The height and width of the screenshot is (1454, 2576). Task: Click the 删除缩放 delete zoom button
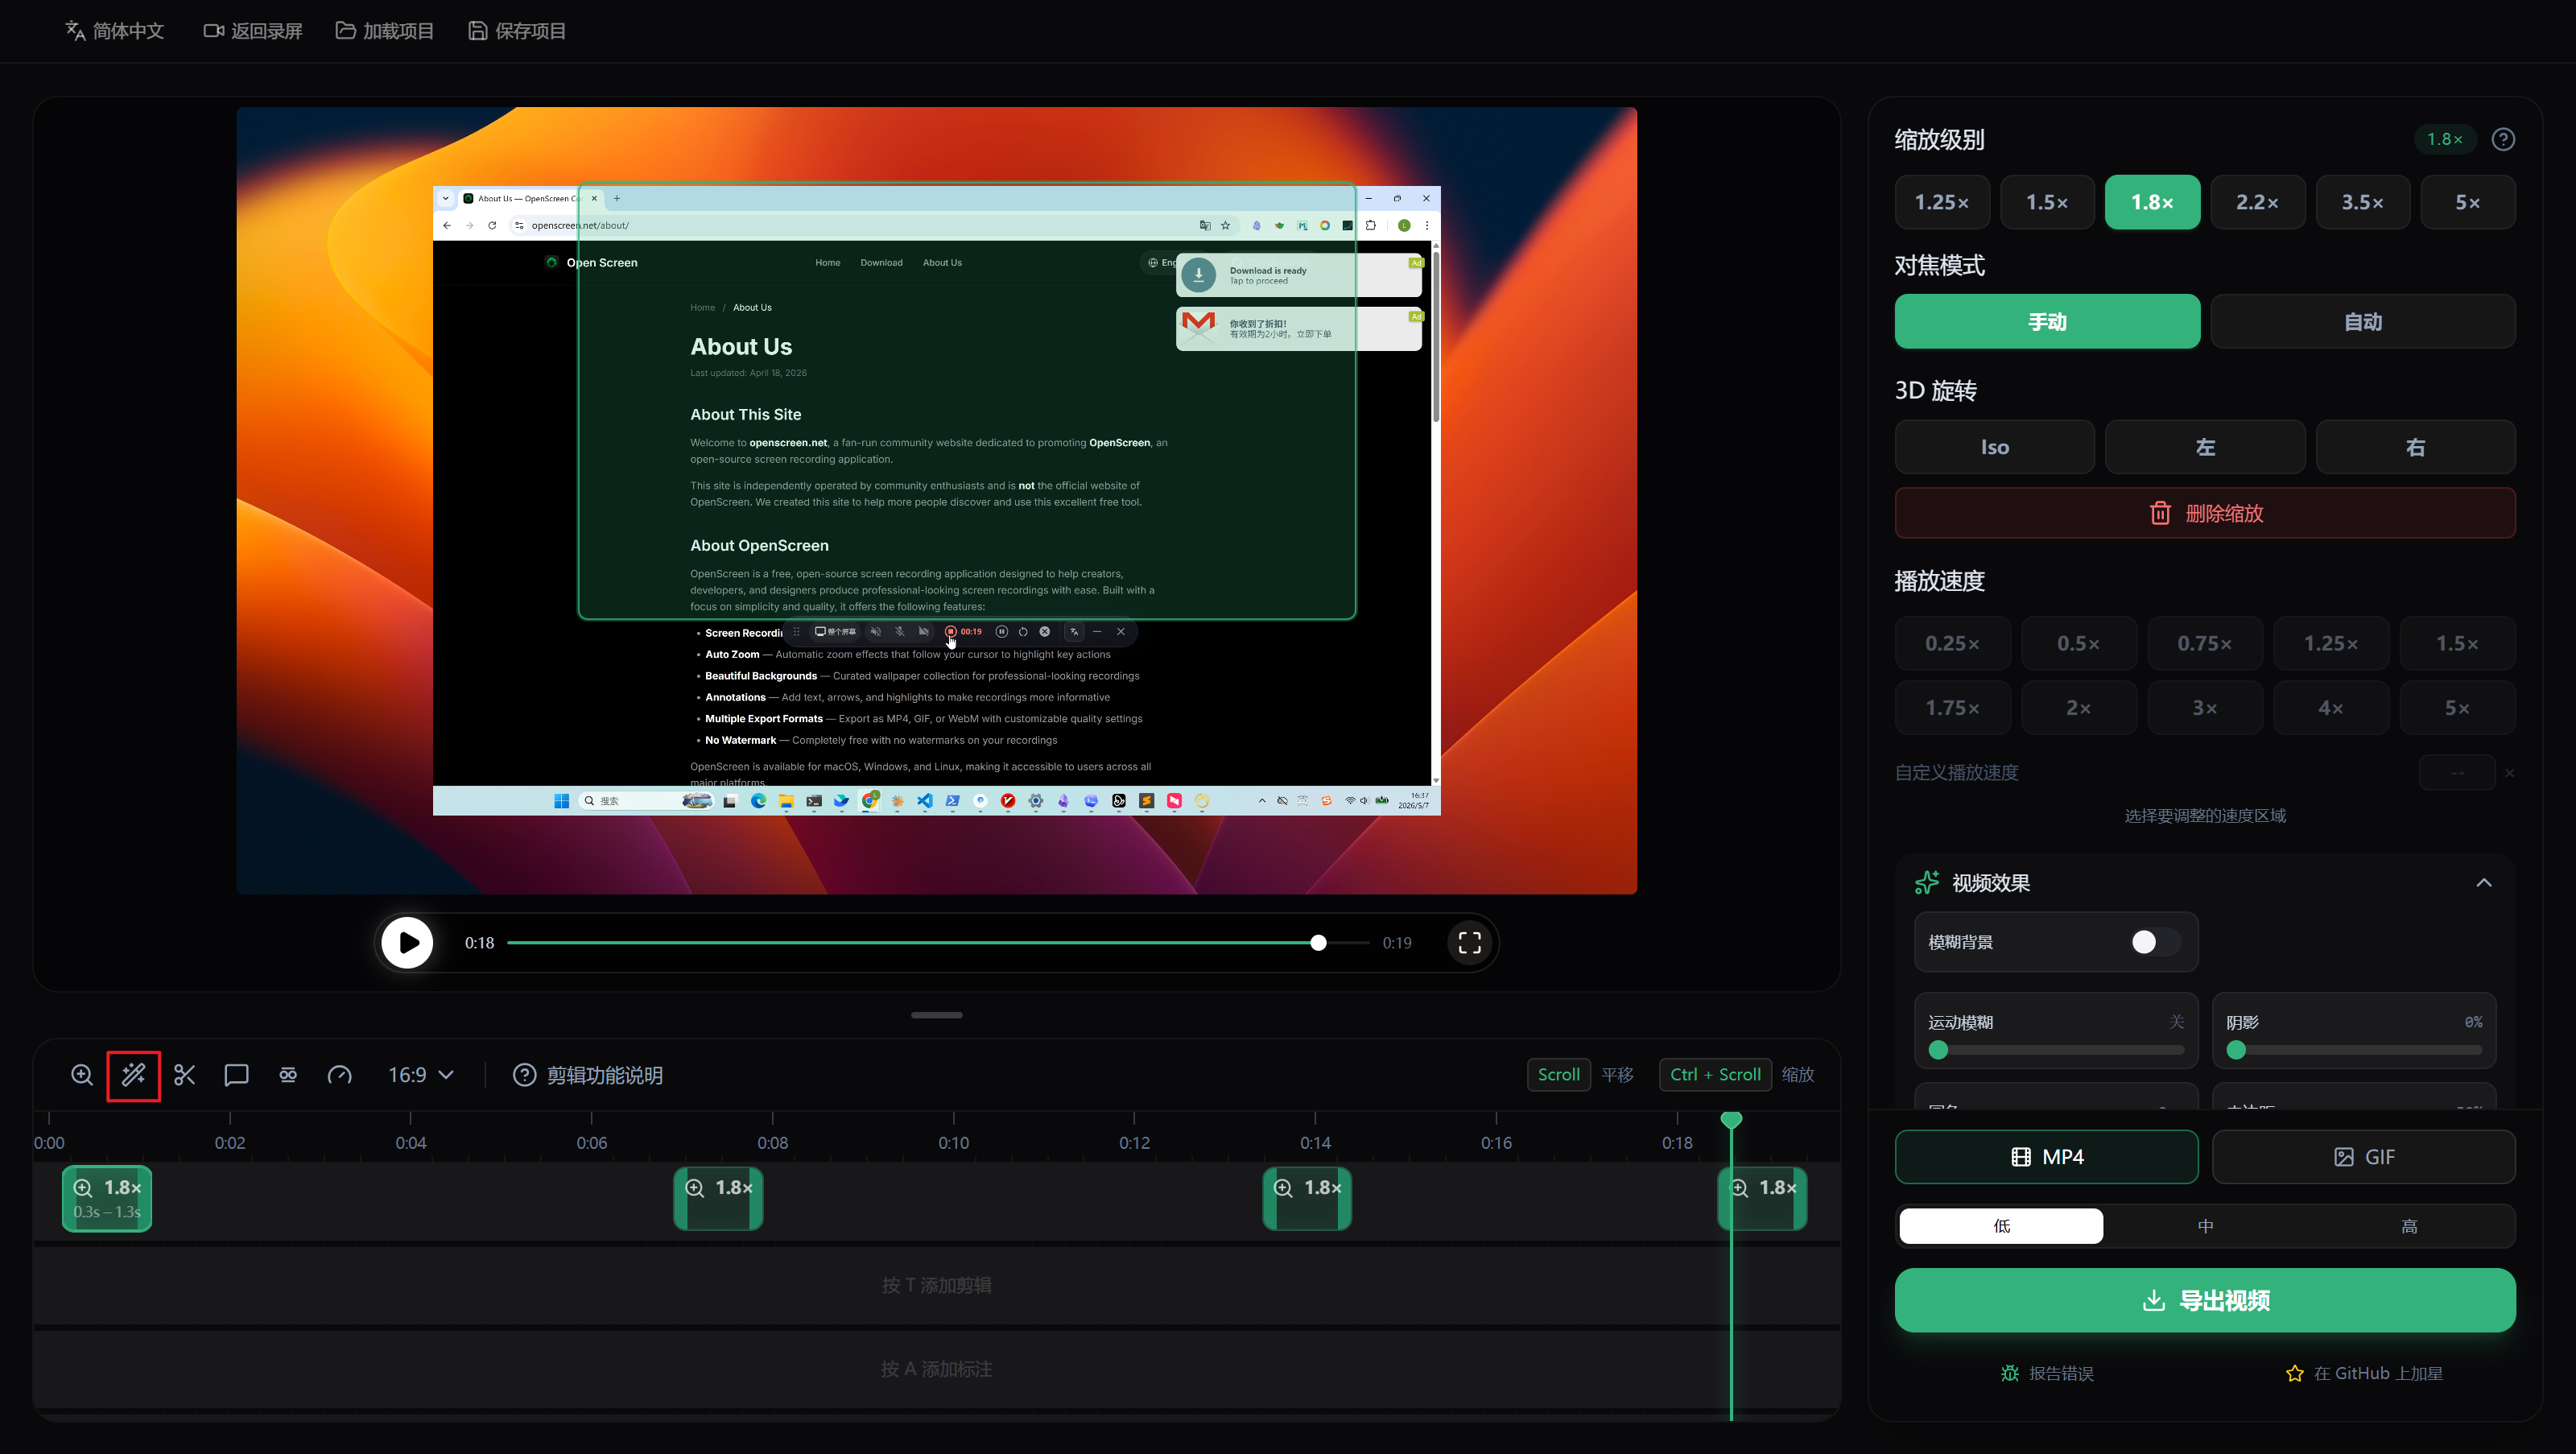pyautogui.click(x=2205, y=513)
